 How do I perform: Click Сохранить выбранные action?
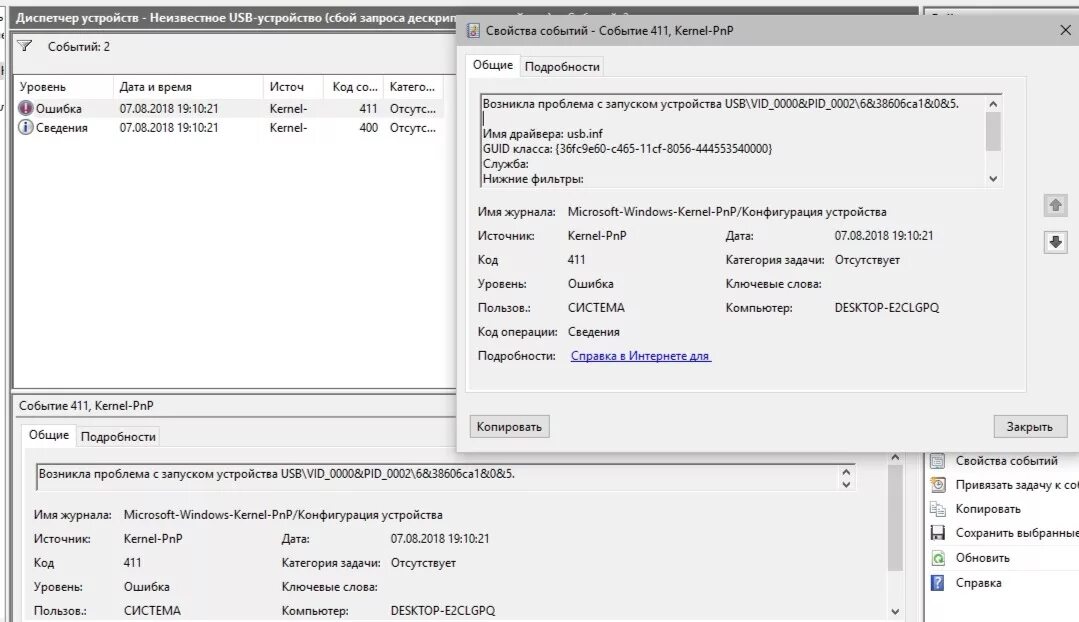pos(1017,533)
